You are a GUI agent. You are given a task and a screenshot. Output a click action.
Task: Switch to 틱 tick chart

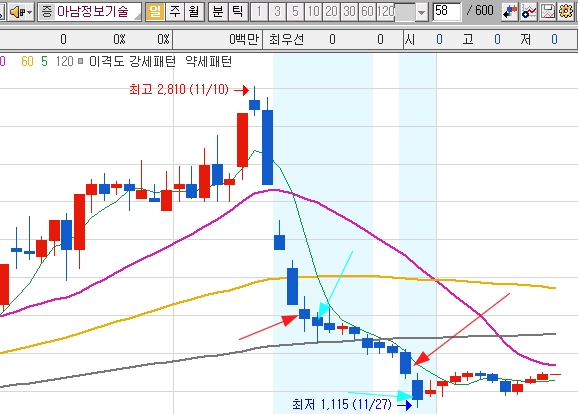click(238, 12)
